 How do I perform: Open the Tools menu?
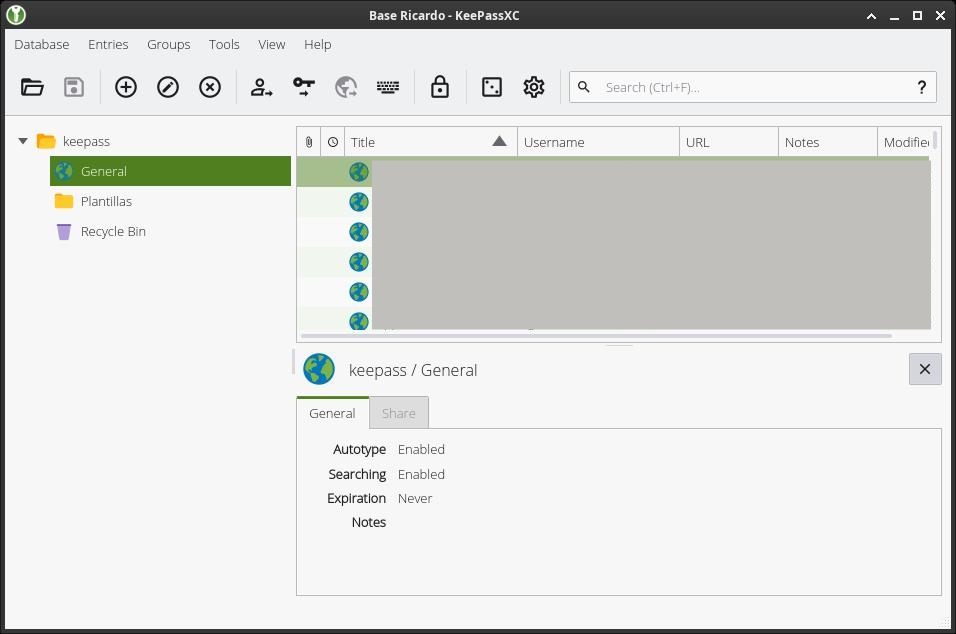pos(224,45)
